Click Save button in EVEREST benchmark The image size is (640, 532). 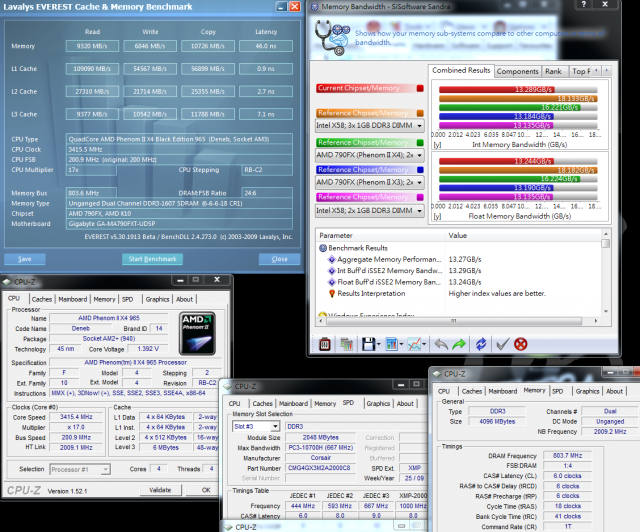point(24,259)
